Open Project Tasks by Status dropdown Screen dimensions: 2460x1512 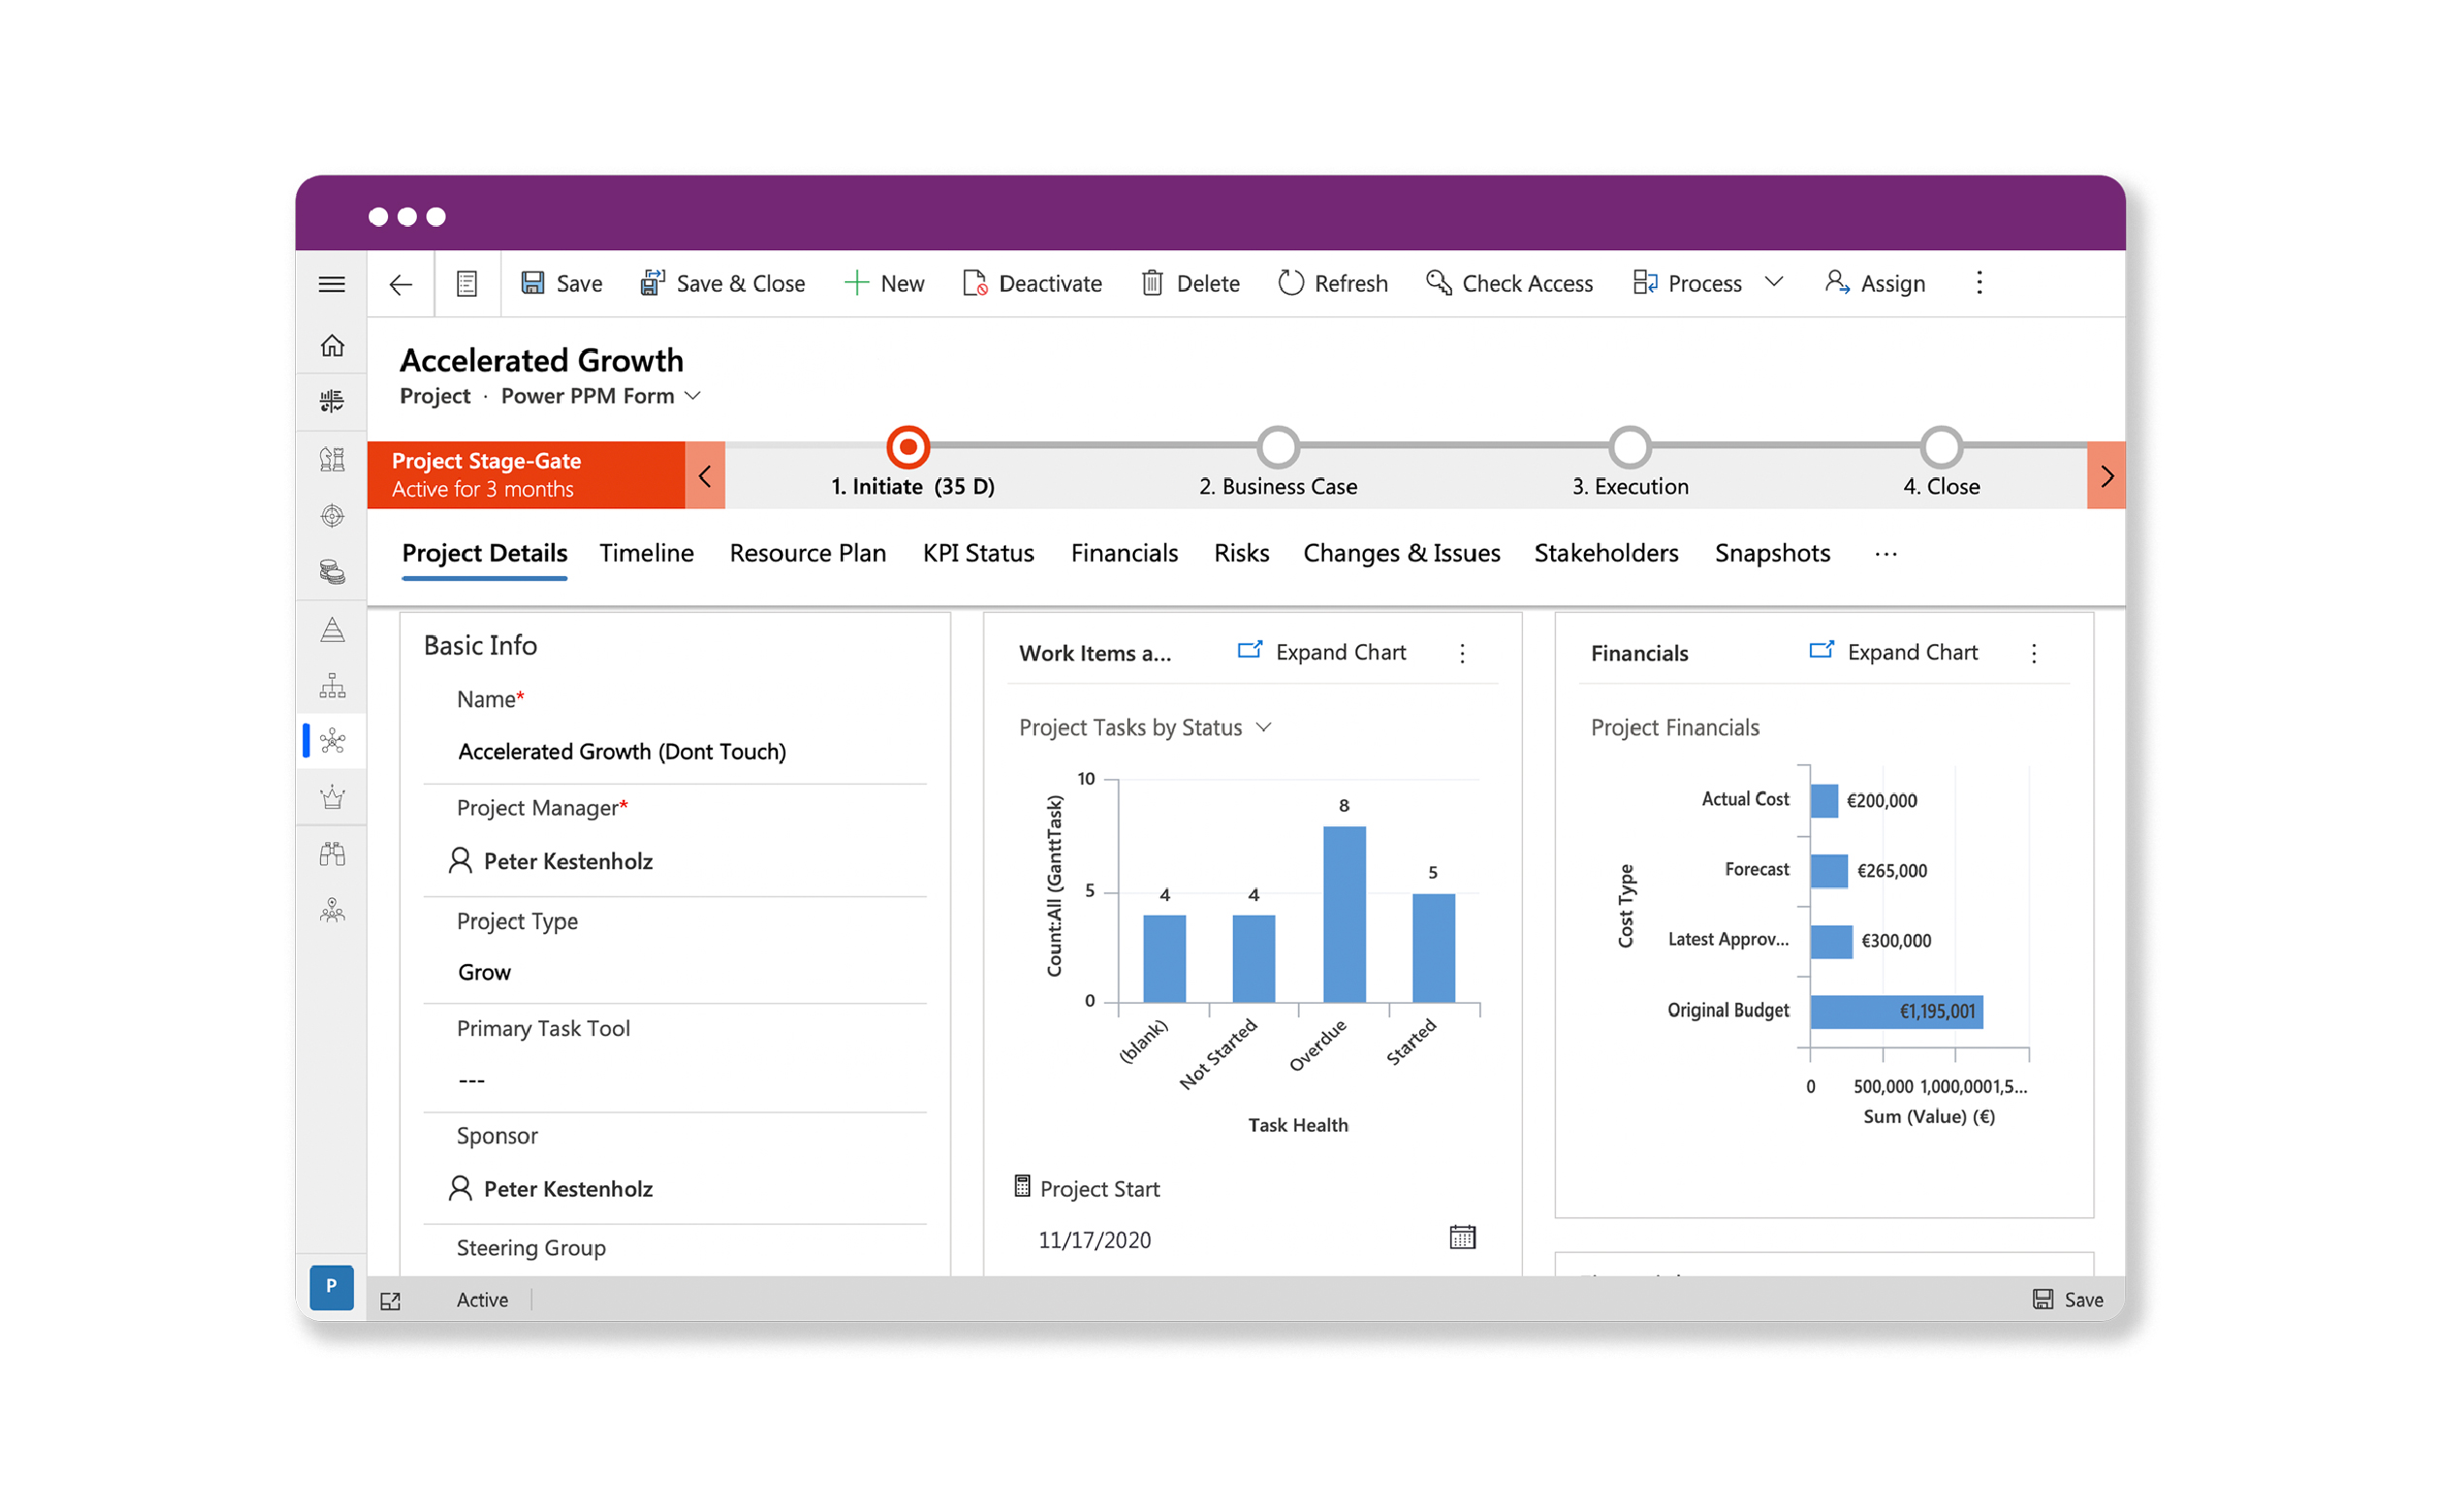[x=1144, y=727]
